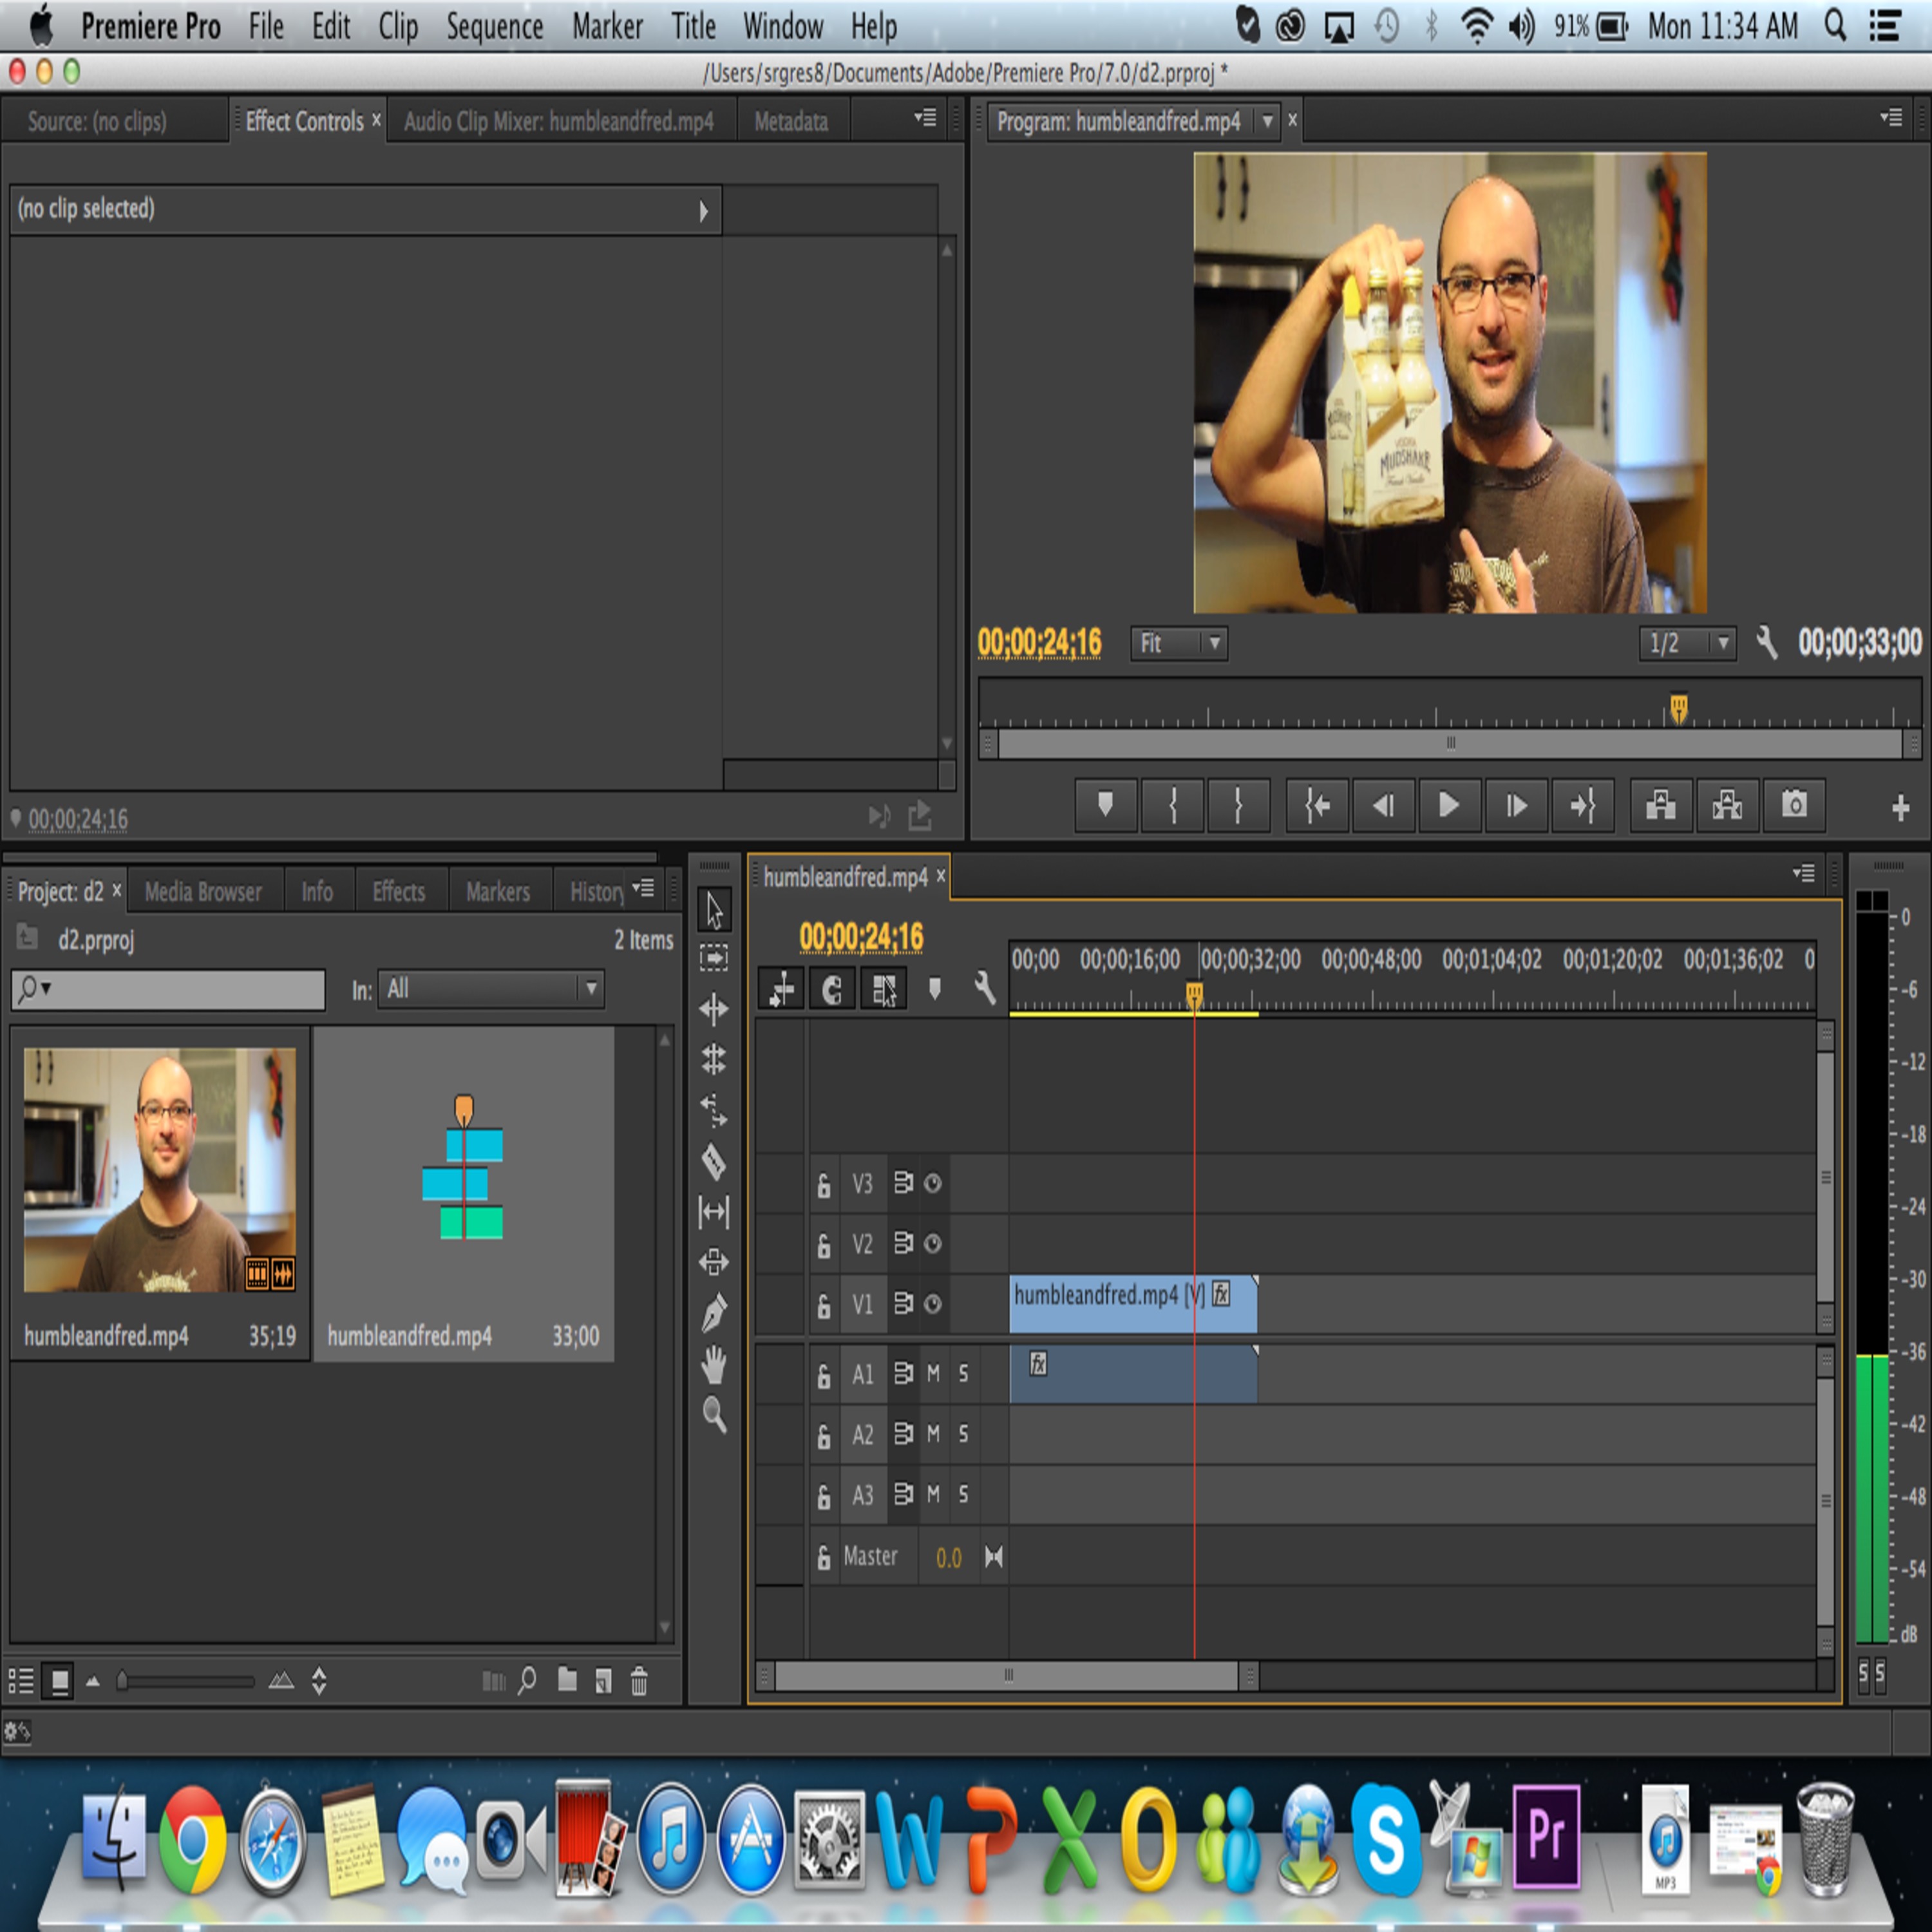1932x1932 pixels.
Task: Open the In: All filter dropdown
Action: (490, 989)
